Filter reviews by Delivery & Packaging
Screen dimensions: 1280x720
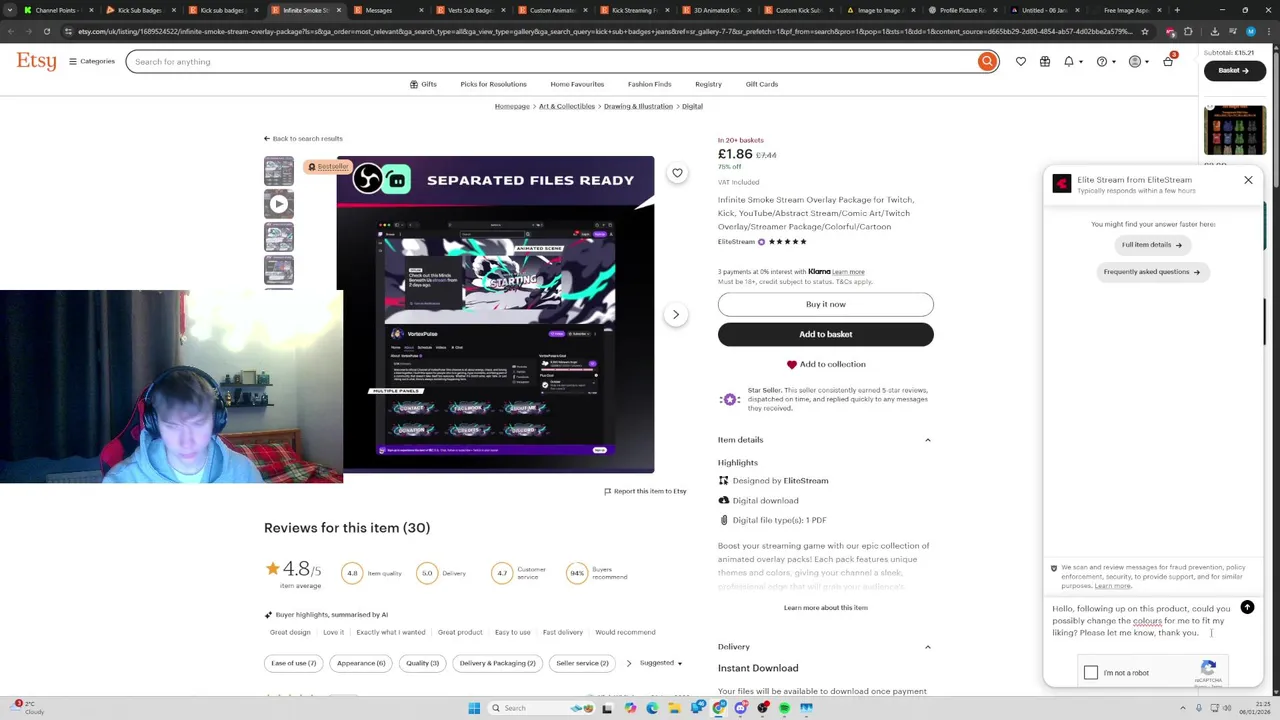click(497, 663)
